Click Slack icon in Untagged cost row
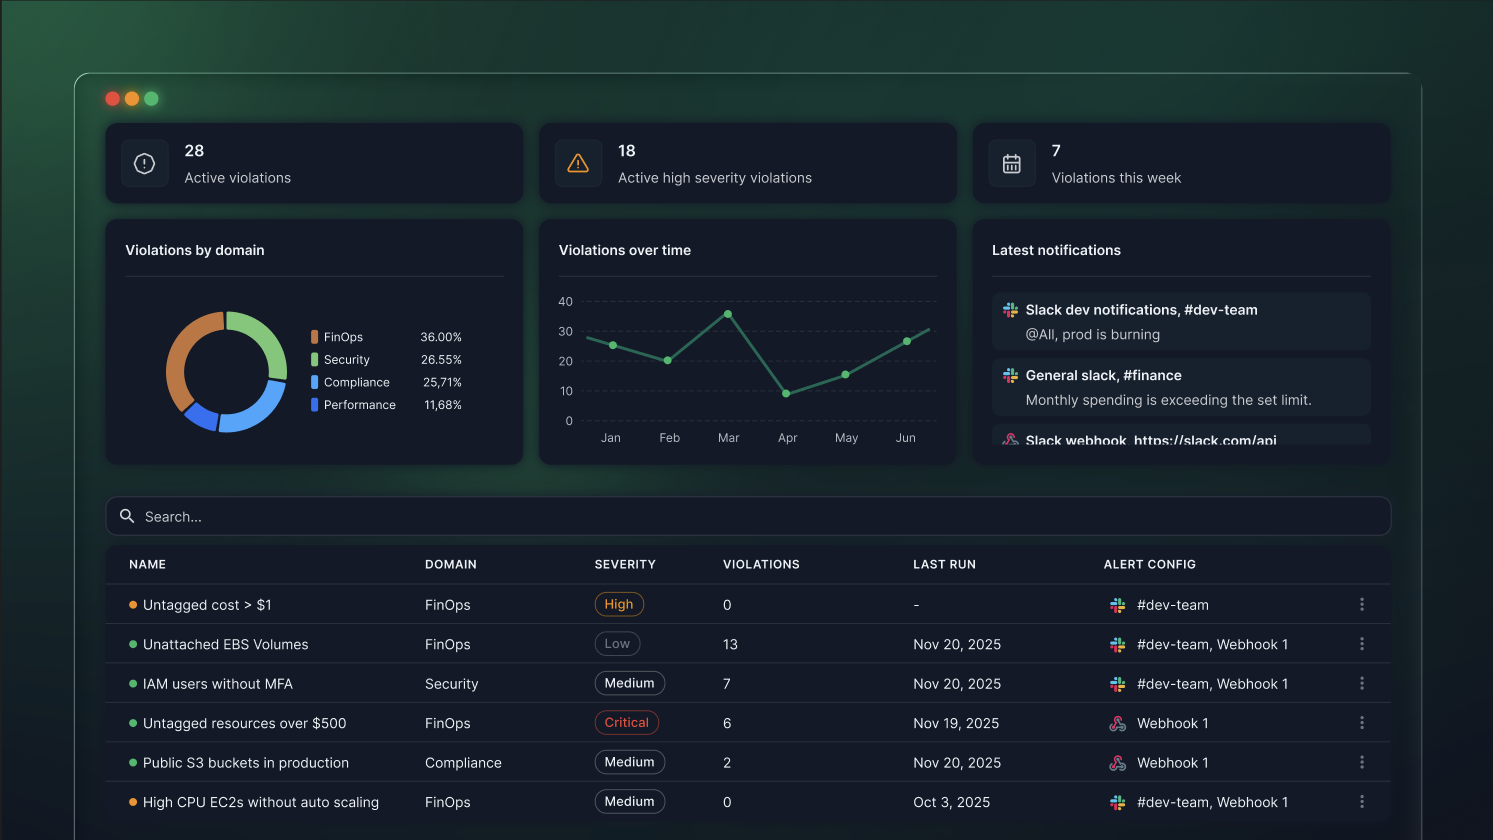Viewport: 1493px width, 840px height. 1117,605
